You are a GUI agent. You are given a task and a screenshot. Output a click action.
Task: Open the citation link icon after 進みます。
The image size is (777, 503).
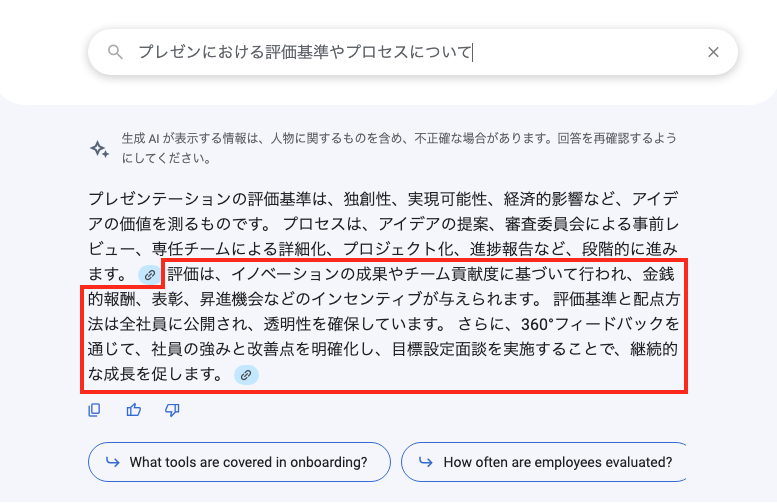pyautogui.click(x=150, y=275)
